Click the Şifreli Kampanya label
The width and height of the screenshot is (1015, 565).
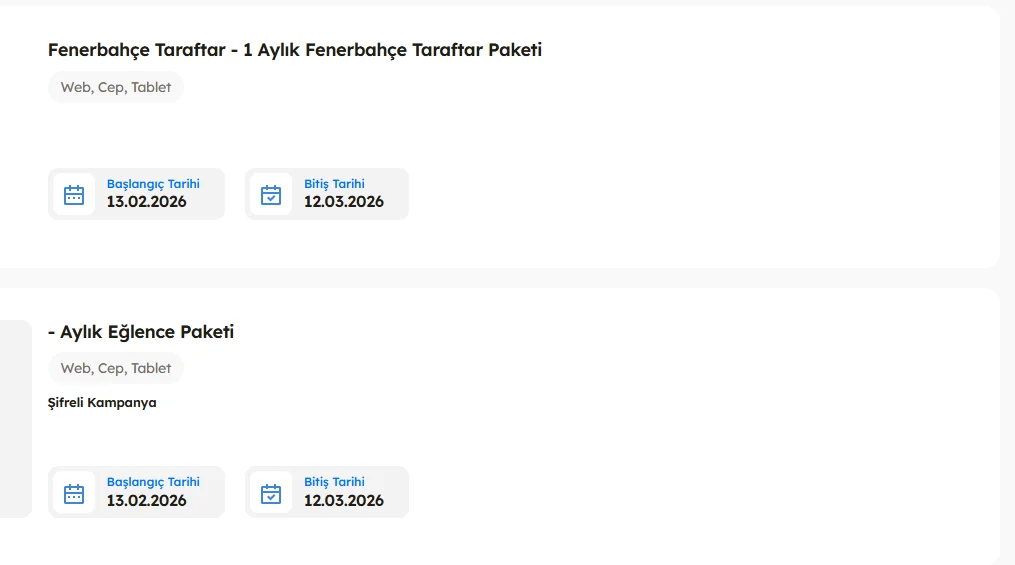point(102,403)
